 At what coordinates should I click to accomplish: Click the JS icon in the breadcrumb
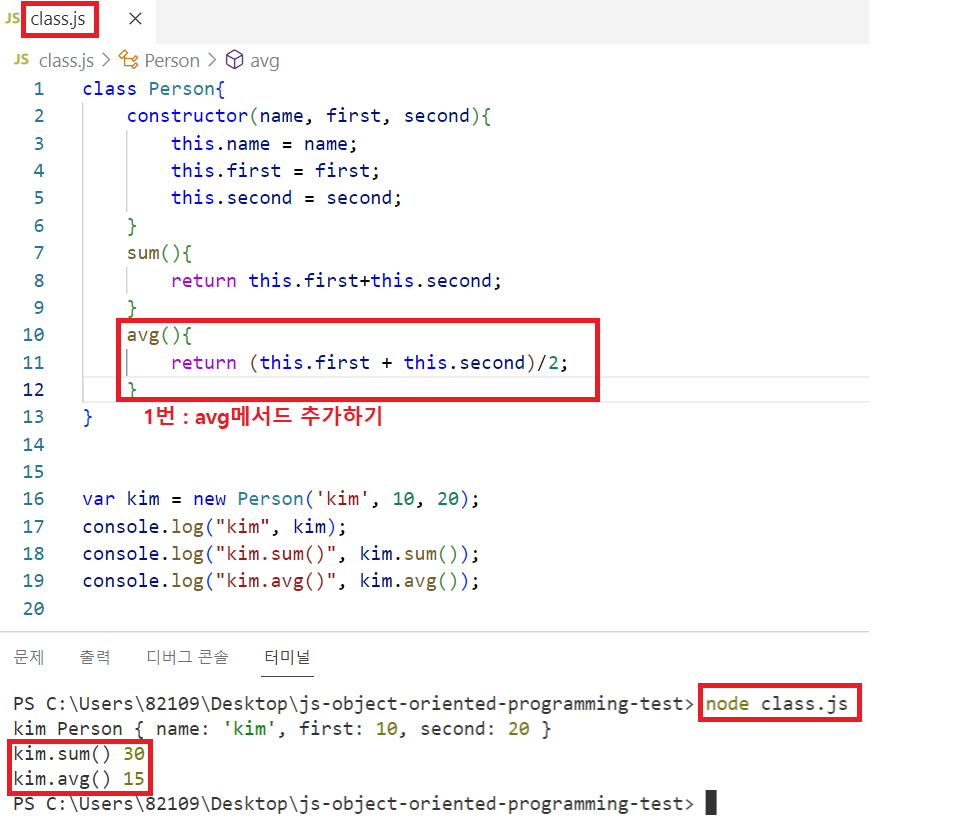[22, 59]
